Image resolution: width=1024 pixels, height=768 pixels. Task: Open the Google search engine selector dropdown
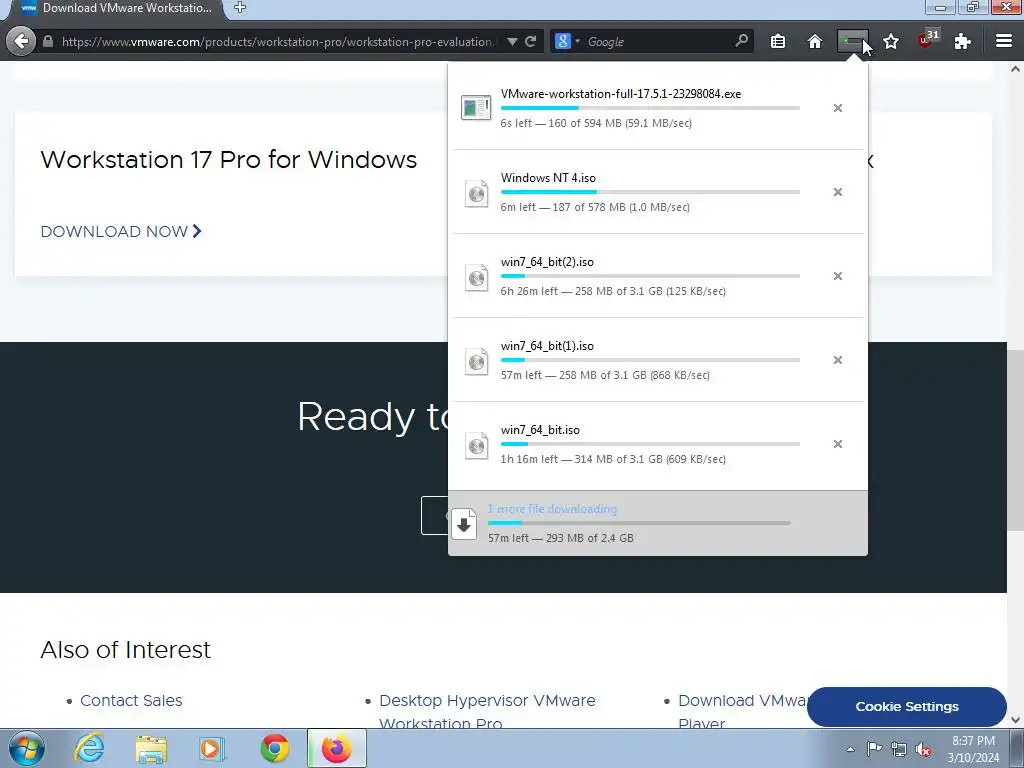pyautogui.click(x=567, y=42)
